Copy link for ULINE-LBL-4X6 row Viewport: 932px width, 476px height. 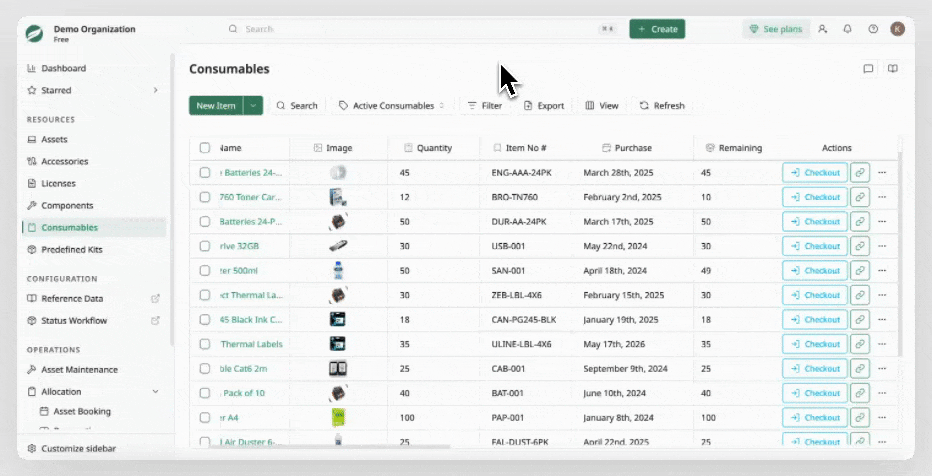[x=859, y=344]
